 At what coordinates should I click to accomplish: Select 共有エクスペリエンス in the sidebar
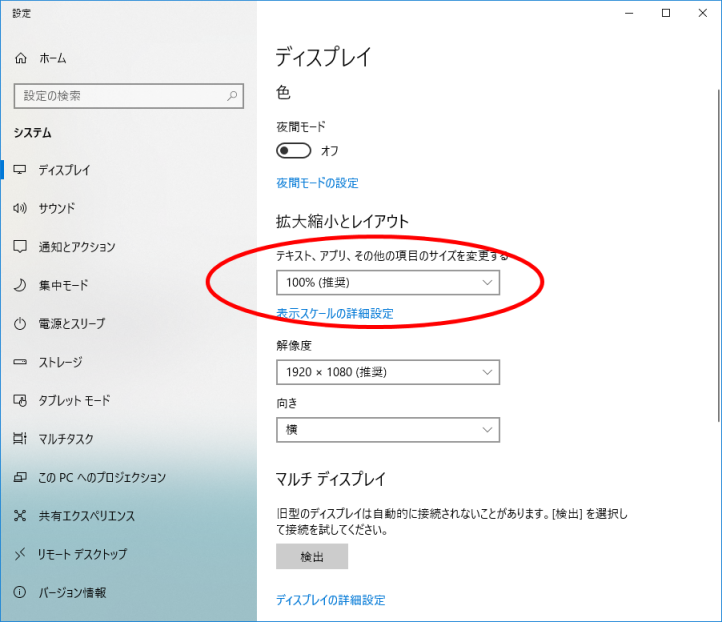click(x=128, y=516)
